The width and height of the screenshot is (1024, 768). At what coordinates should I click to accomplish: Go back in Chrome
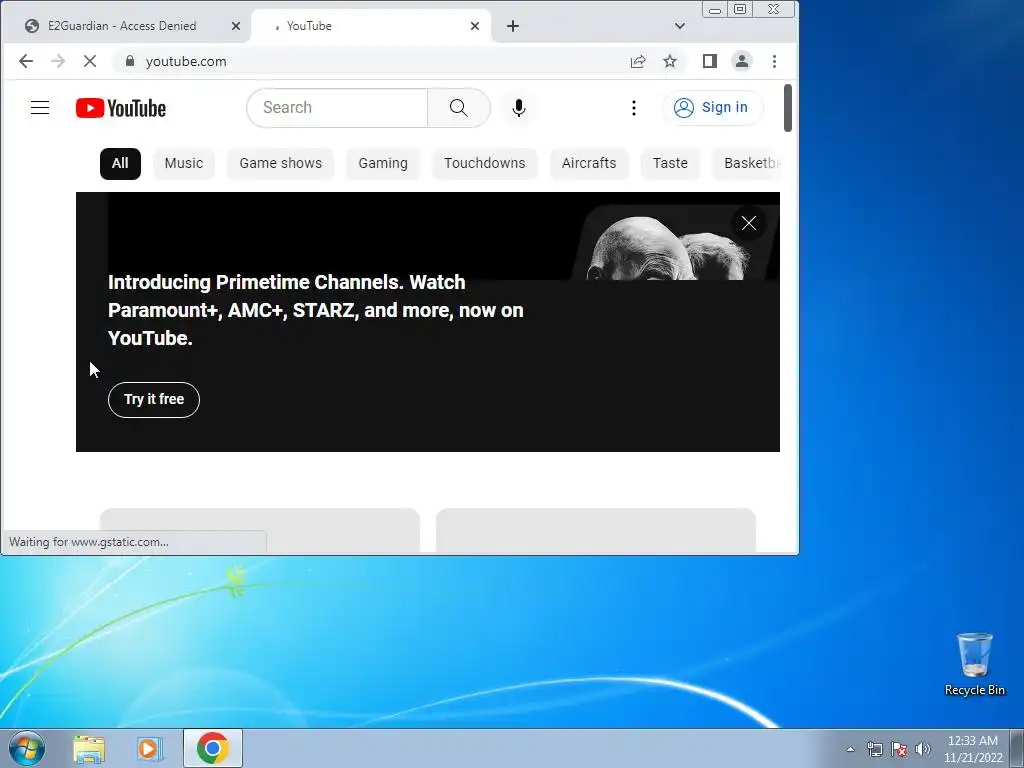pos(25,61)
